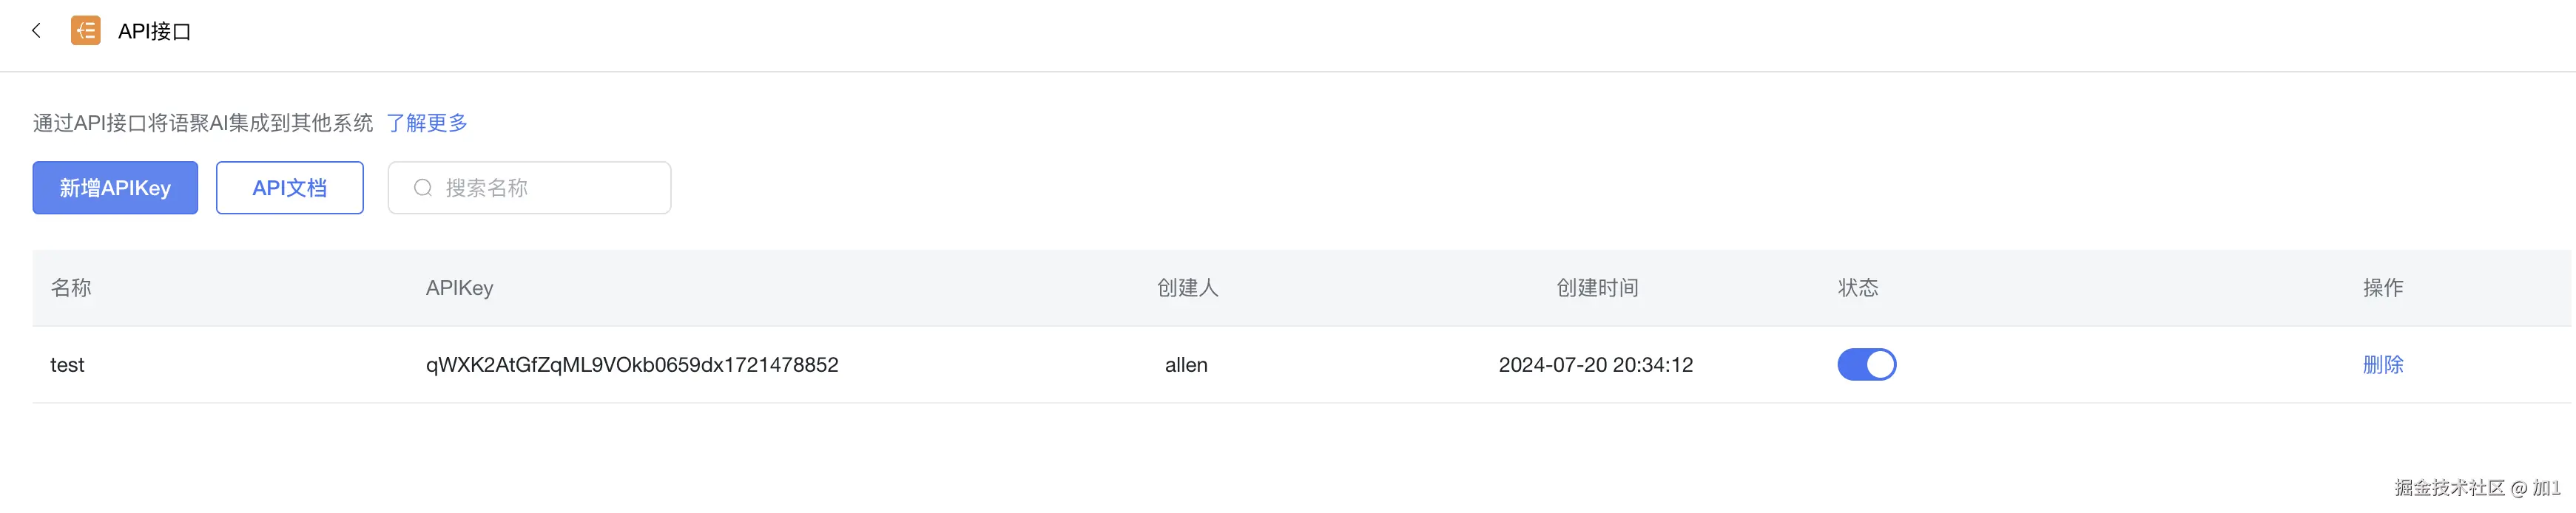This screenshot has width=2576, height=513.
Task: Focus the 搜索名称 search field
Action: coord(550,188)
